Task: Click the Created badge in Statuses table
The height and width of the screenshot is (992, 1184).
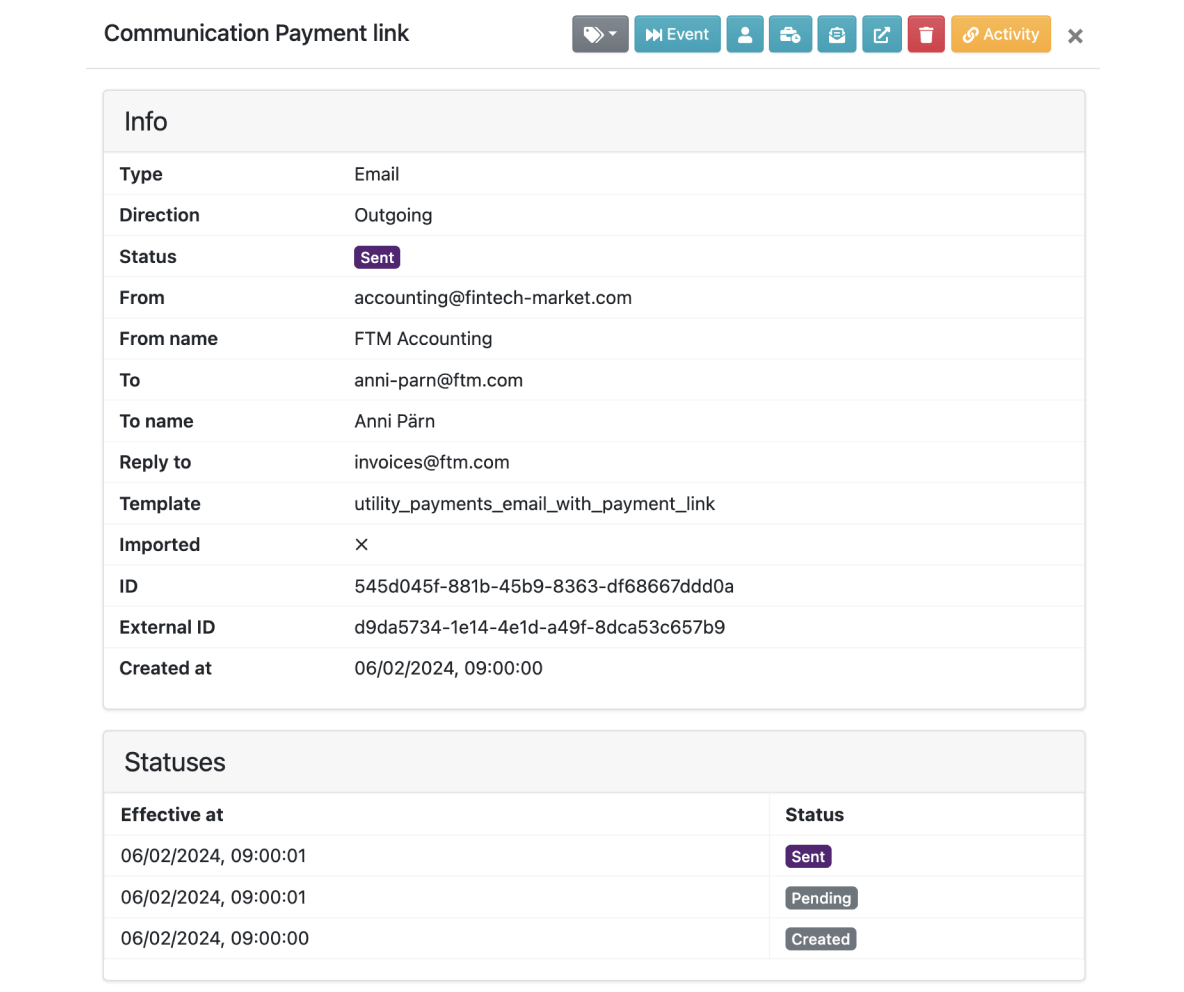Action: pos(820,939)
